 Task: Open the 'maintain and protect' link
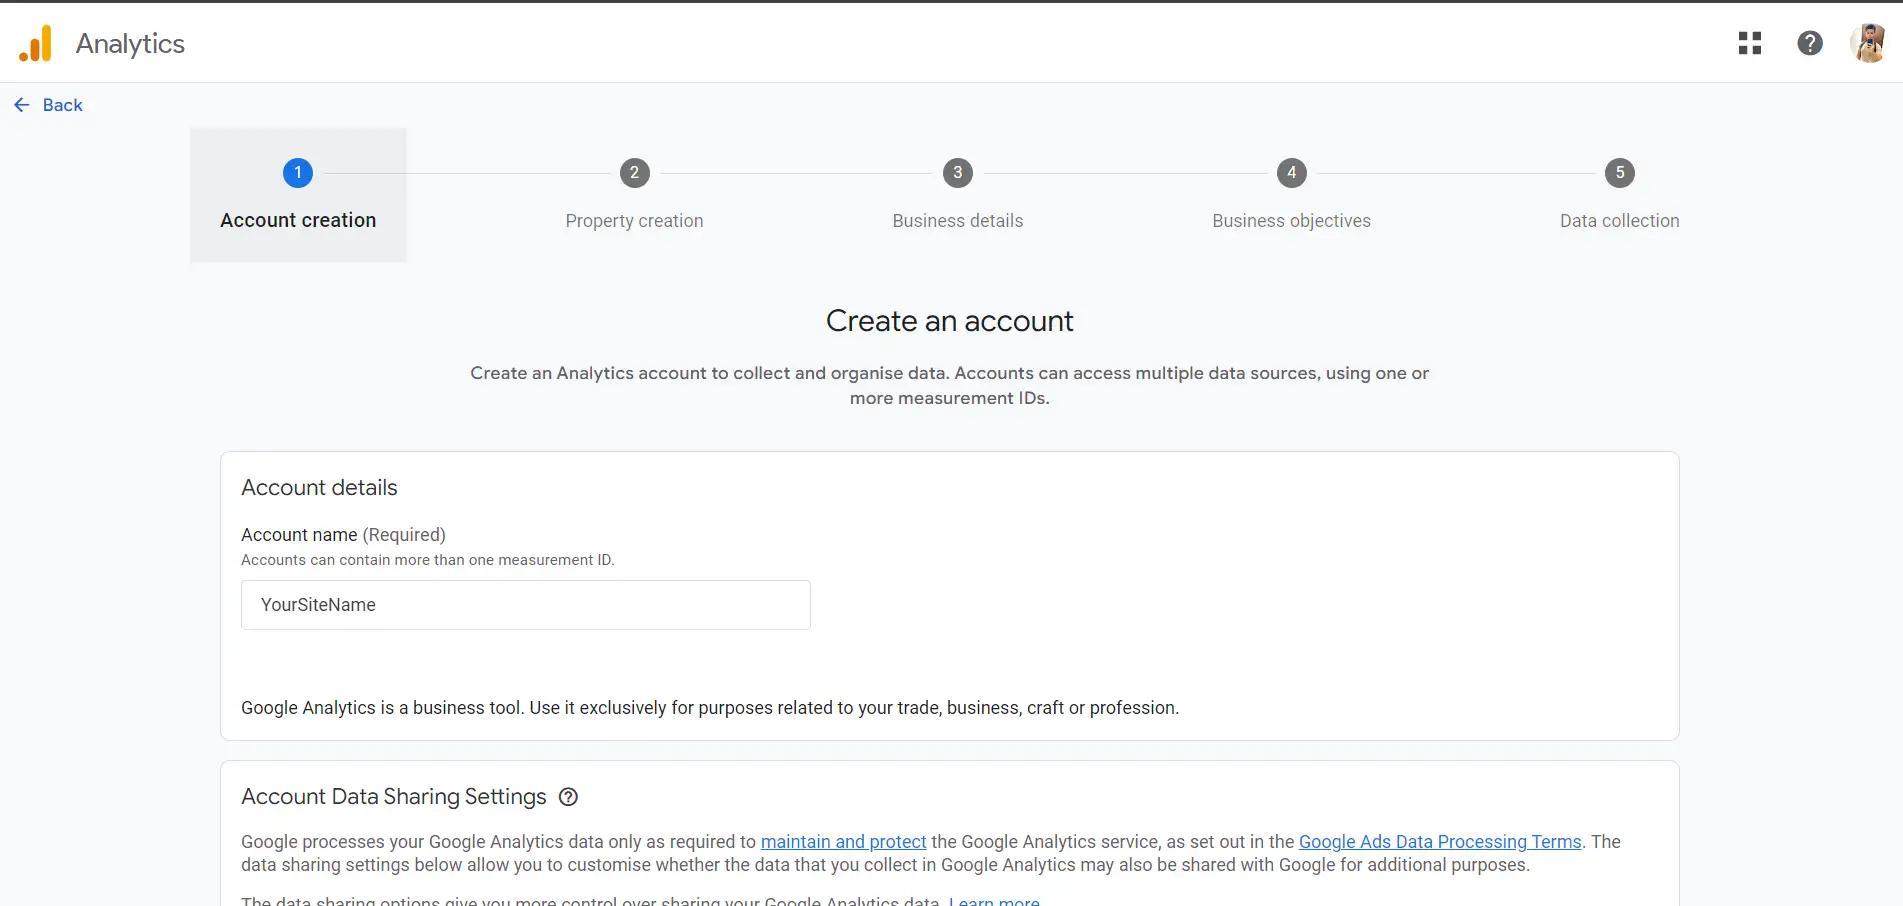(x=843, y=842)
